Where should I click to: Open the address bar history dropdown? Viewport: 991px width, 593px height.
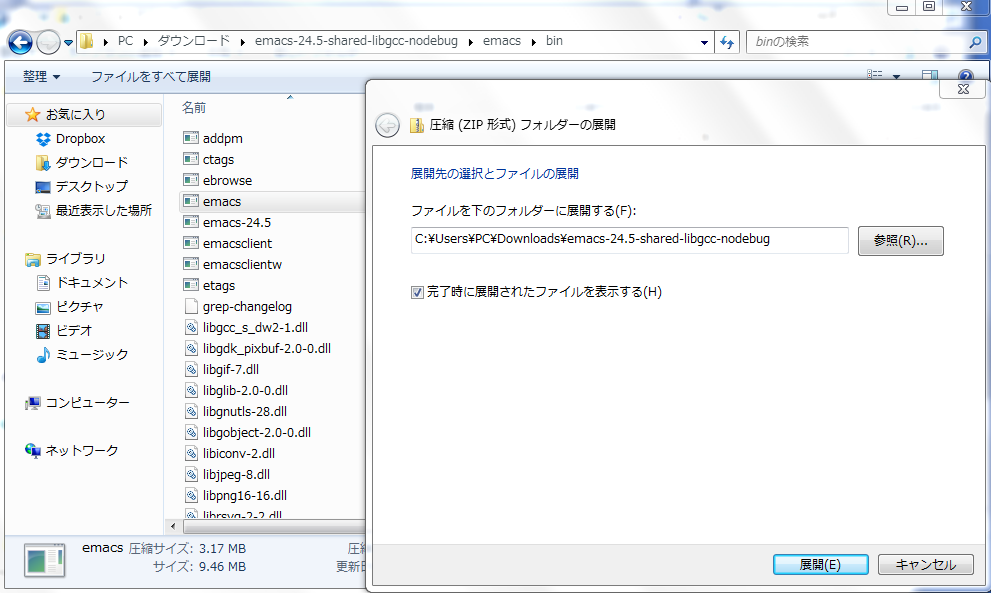click(x=704, y=42)
